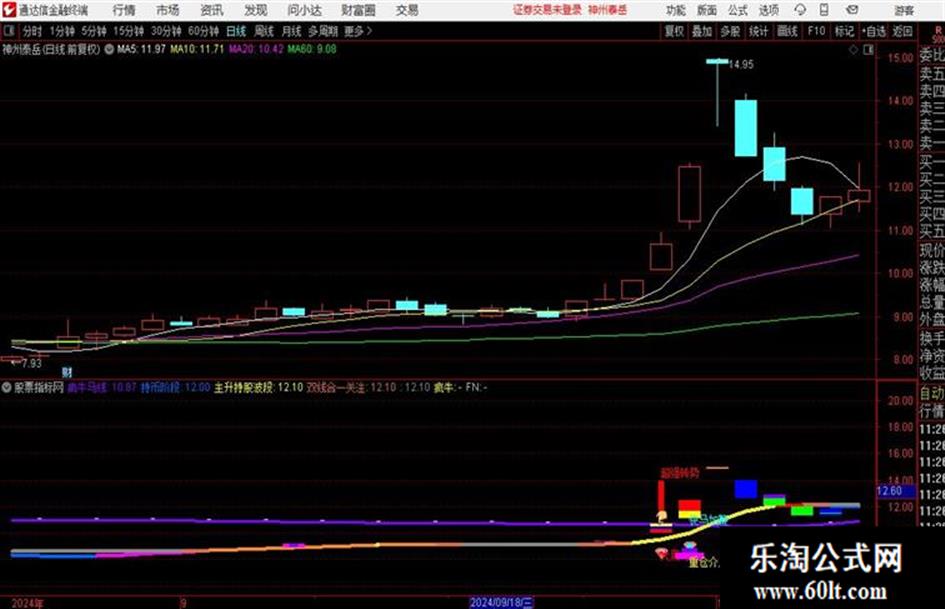Open the 功能 menu
Viewport: 945px width, 609px height.
pyautogui.click(x=676, y=10)
